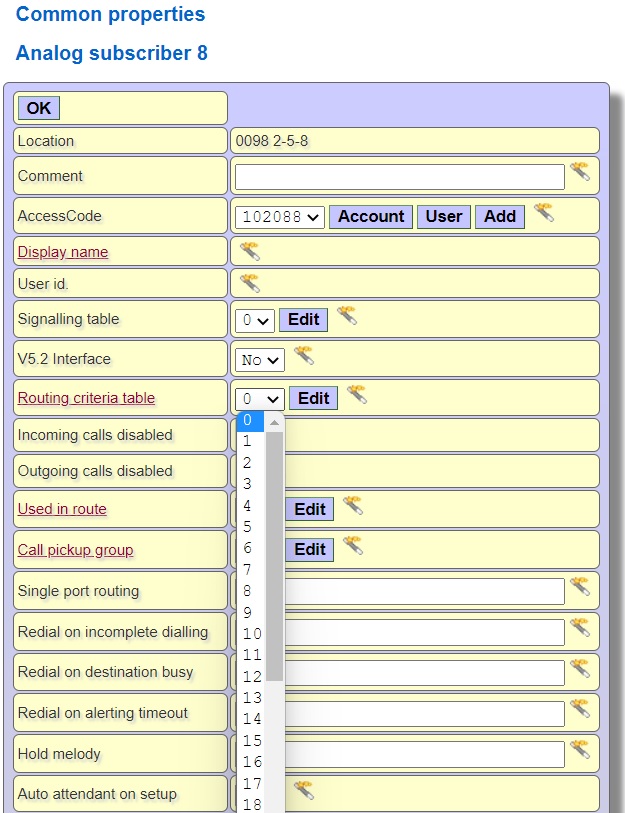Choose option 12 from the open dropdown list

click(252, 676)
